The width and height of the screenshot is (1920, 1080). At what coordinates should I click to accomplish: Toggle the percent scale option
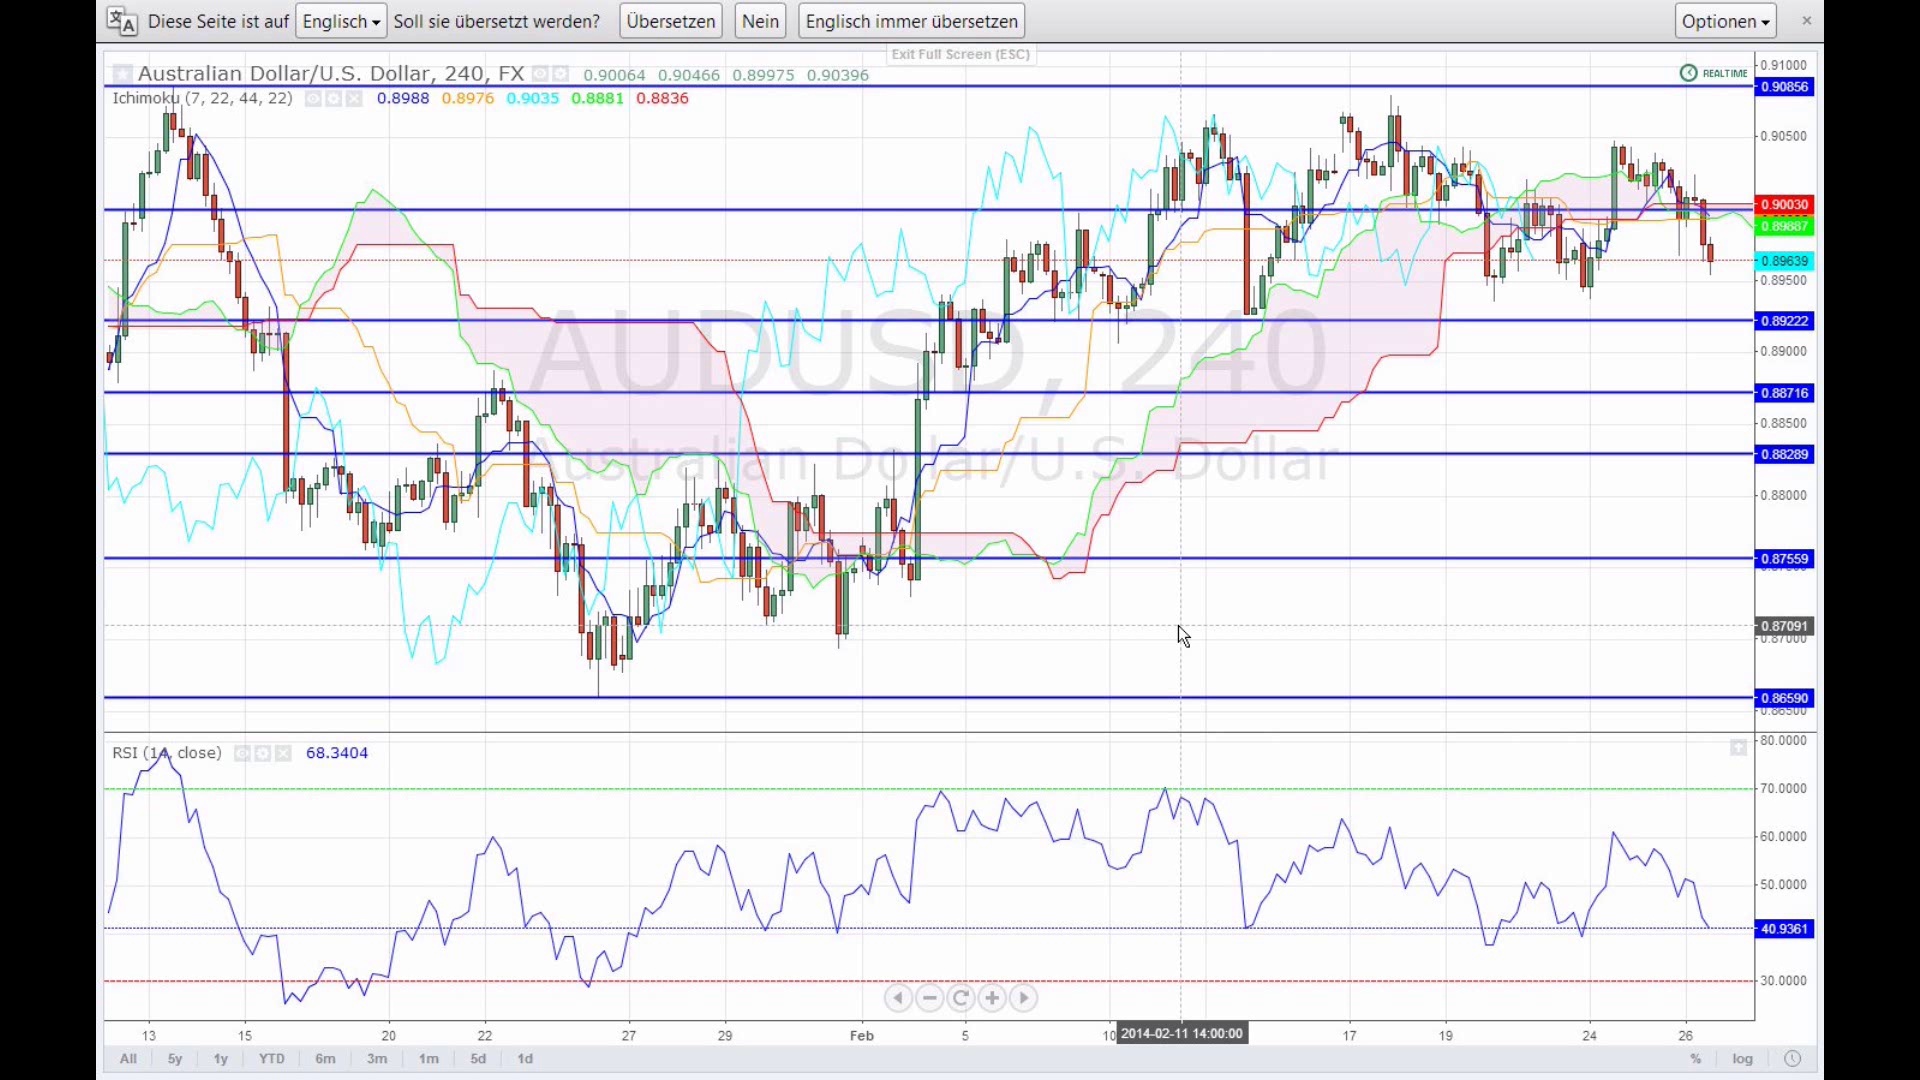1696,1059
